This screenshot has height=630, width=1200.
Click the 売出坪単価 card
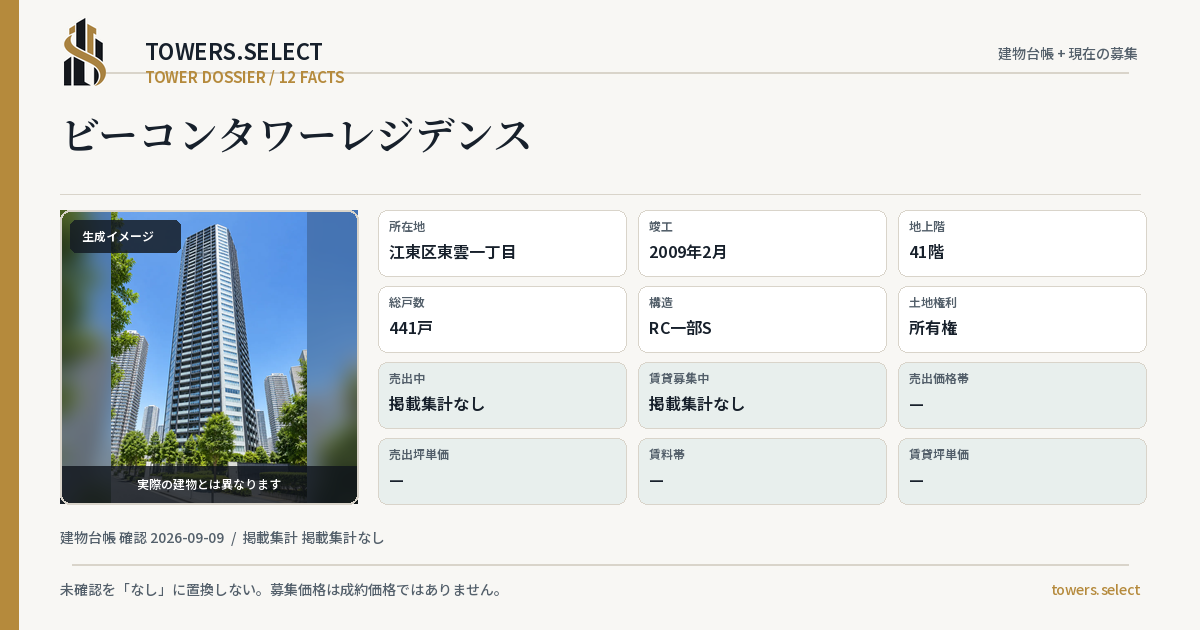pos(502,471)
